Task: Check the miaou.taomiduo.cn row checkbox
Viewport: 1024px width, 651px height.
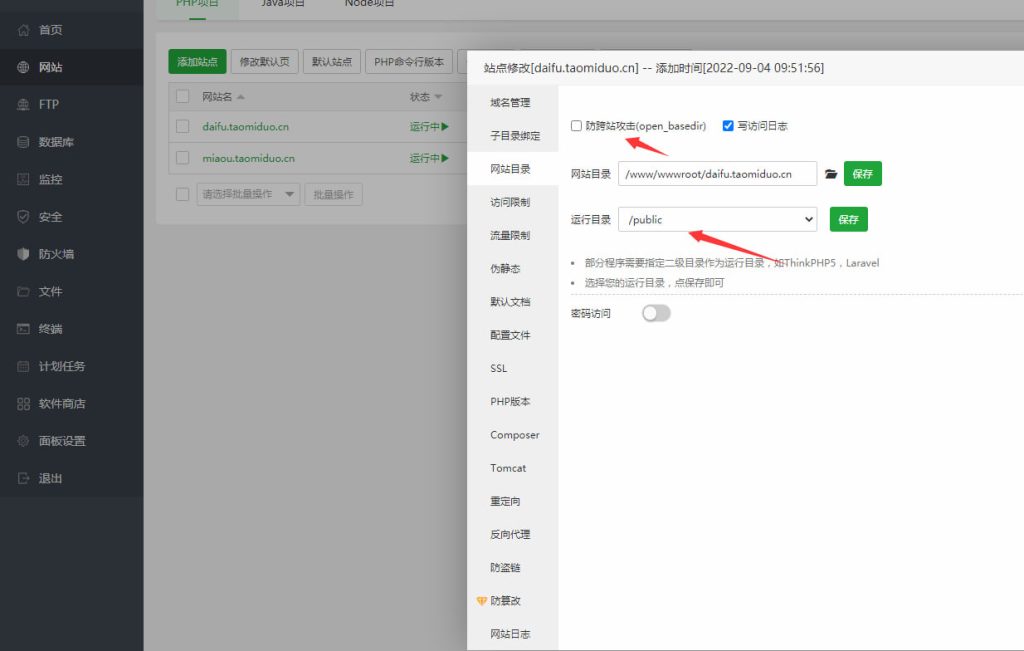Action: (x=183, y=157)
